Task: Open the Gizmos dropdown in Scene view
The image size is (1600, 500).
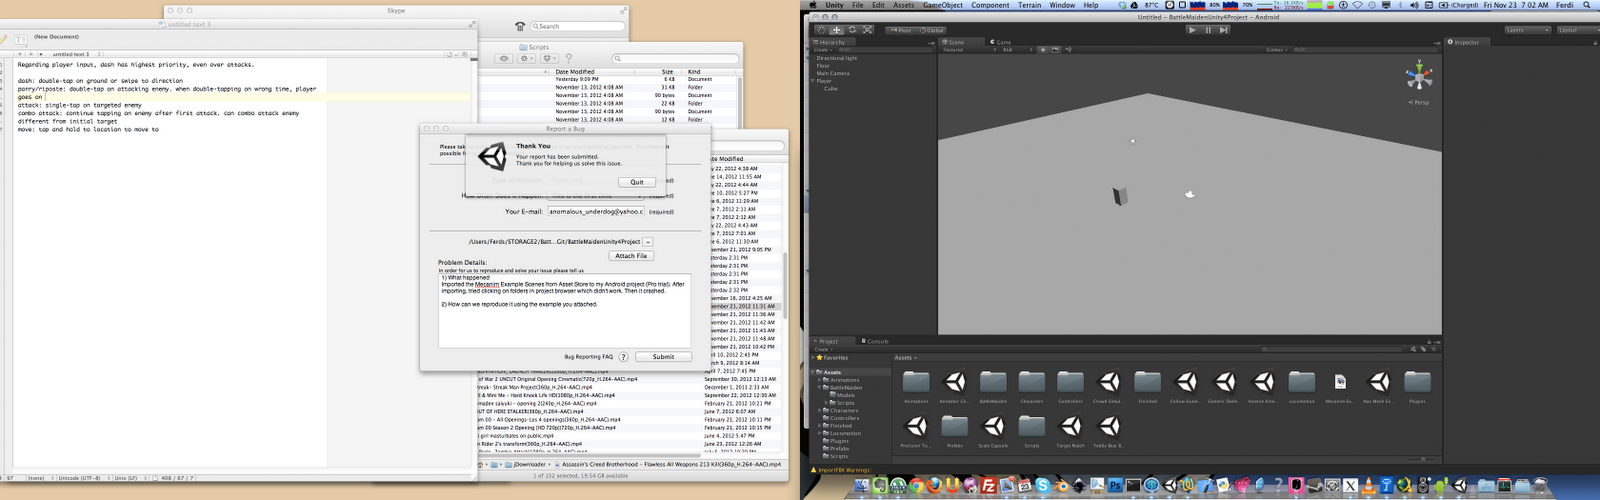Action: point(1276,49)
